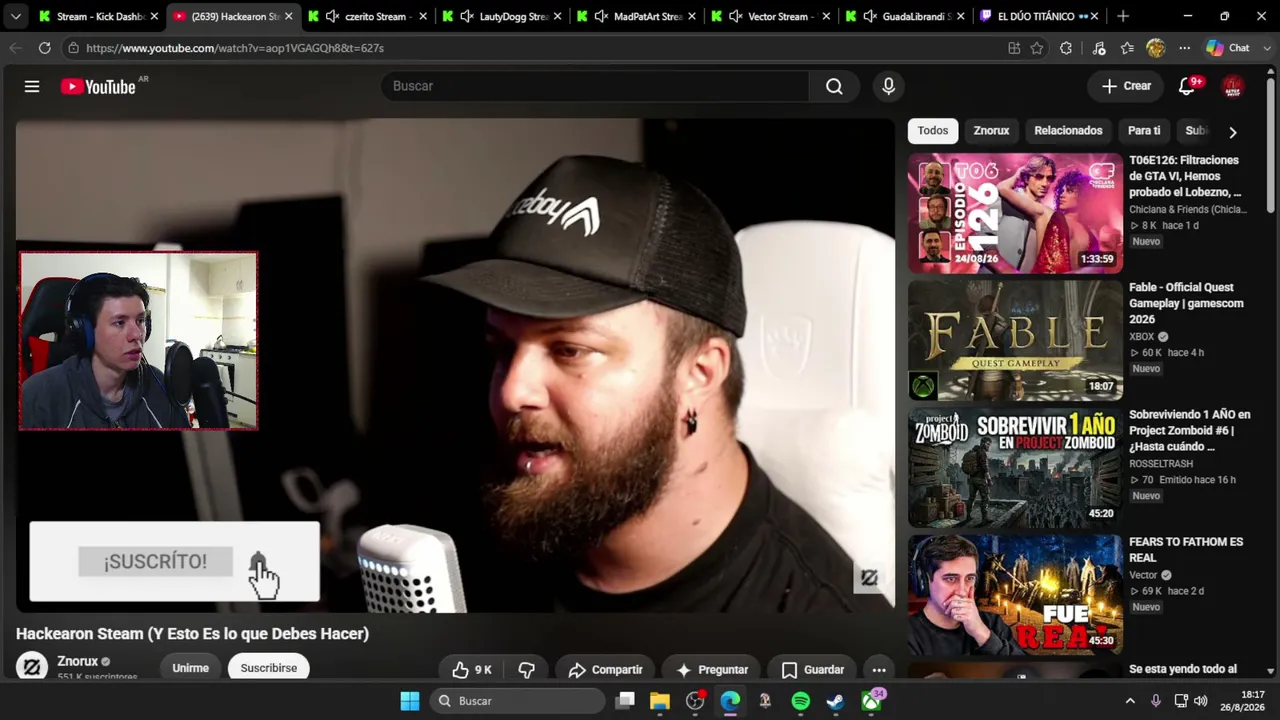This screenshot has width=1280, height=720.
Task: Select the Para ti filter chip
Action: [x=1144, y=131]
